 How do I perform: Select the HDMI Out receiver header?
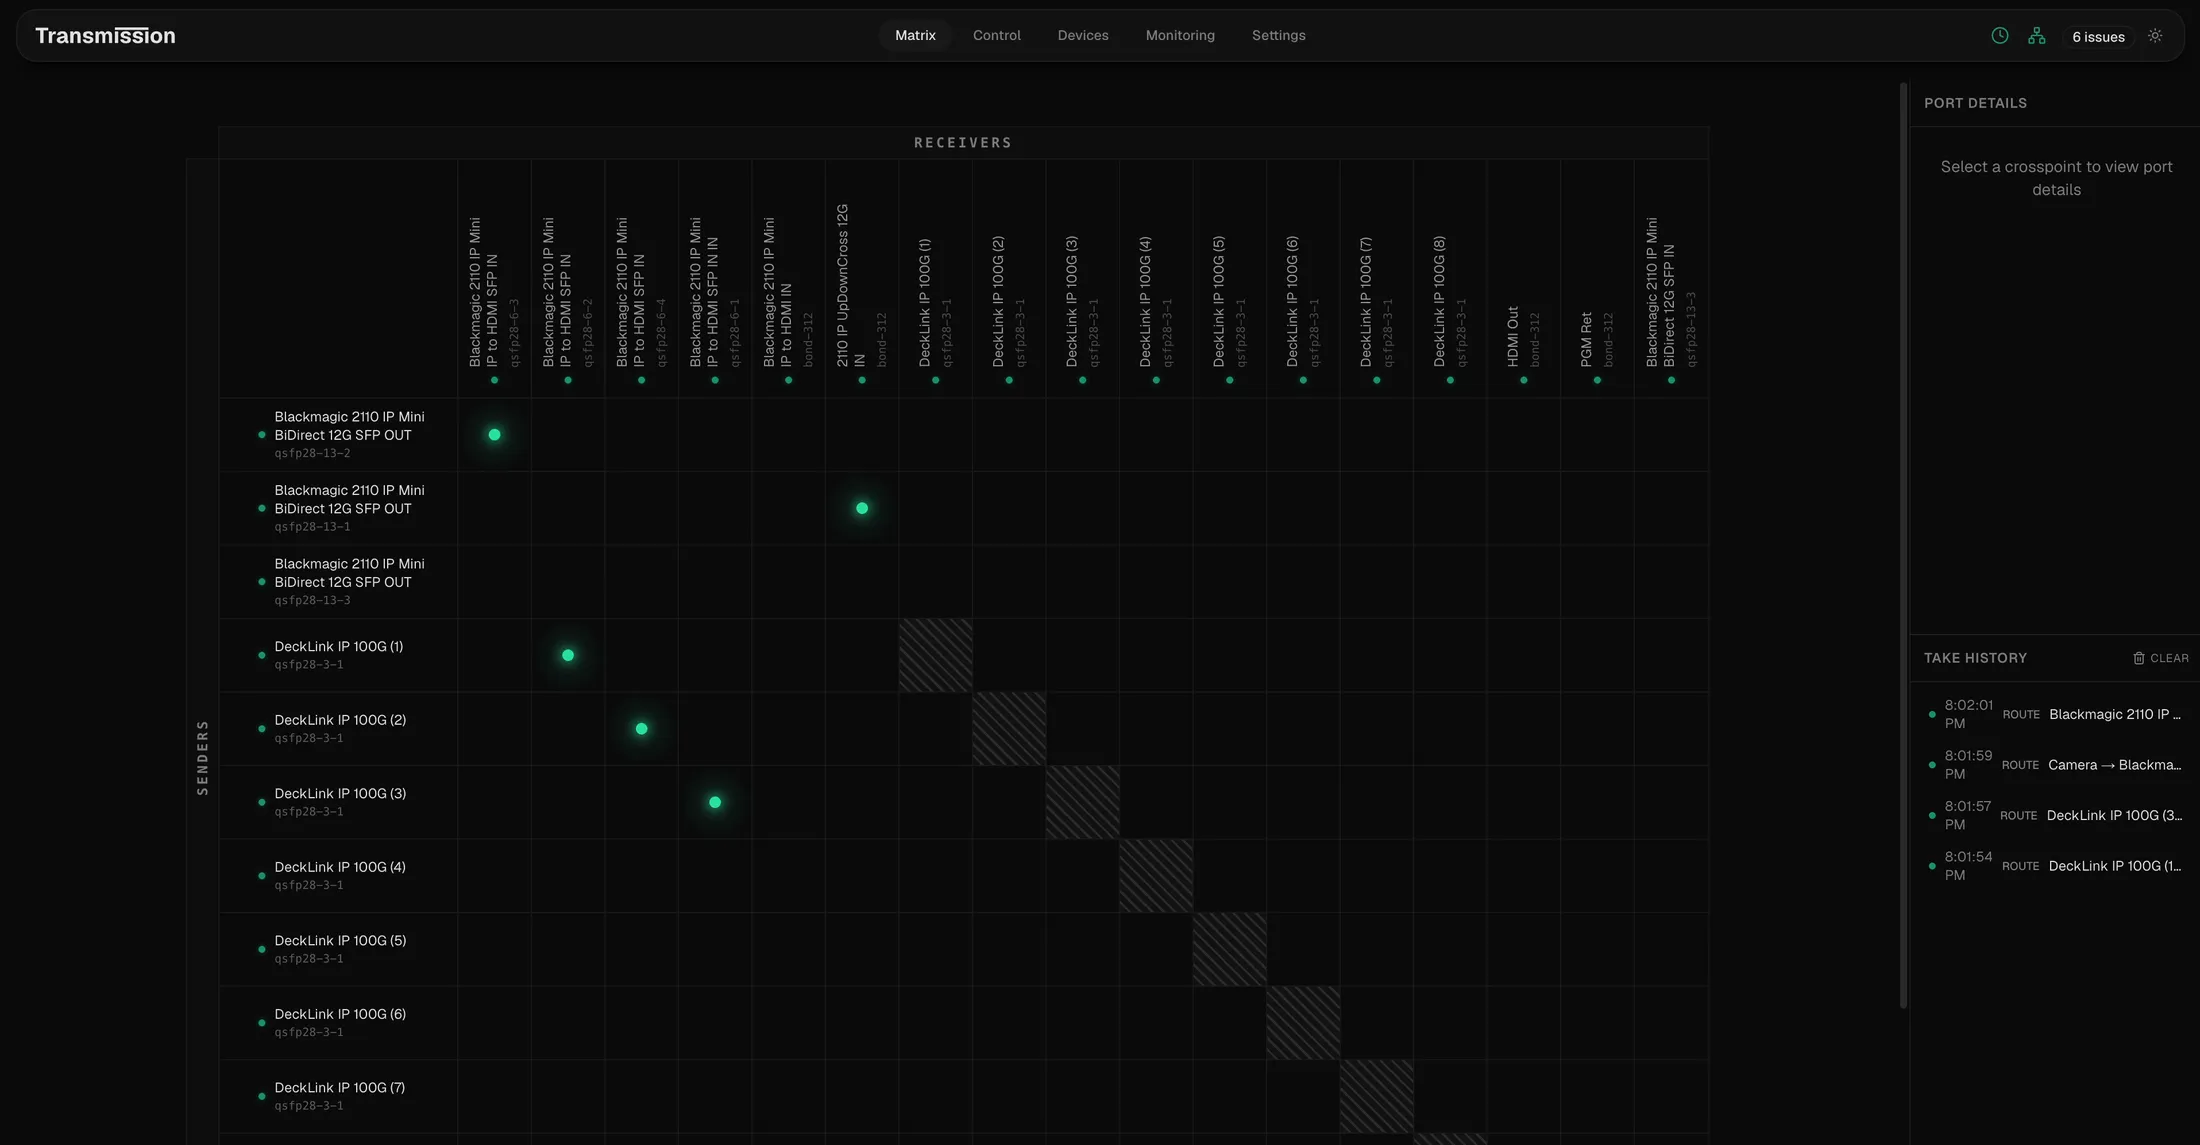[x=1524, y=280]
